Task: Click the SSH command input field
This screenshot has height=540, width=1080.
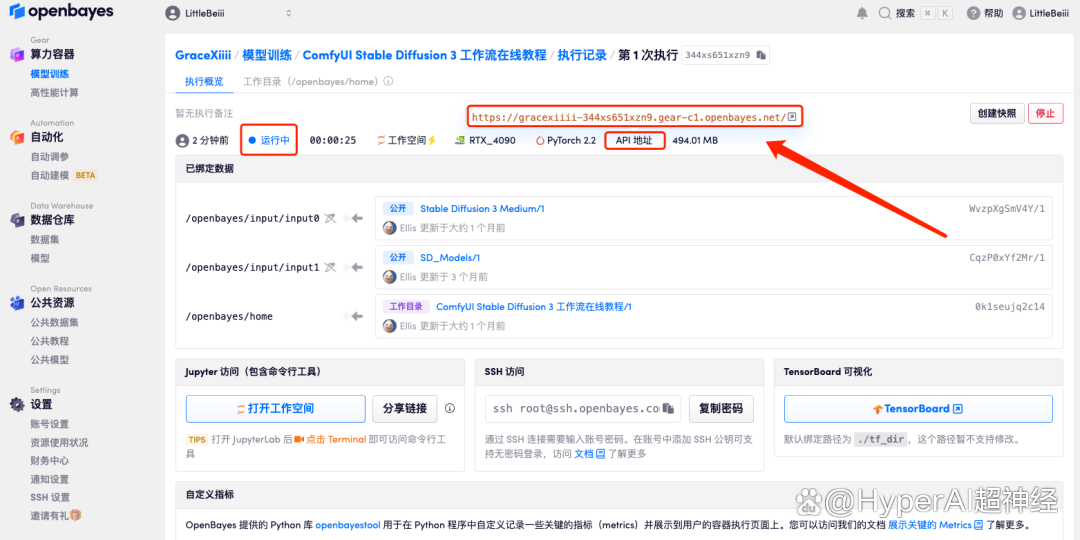Action: 583,408
